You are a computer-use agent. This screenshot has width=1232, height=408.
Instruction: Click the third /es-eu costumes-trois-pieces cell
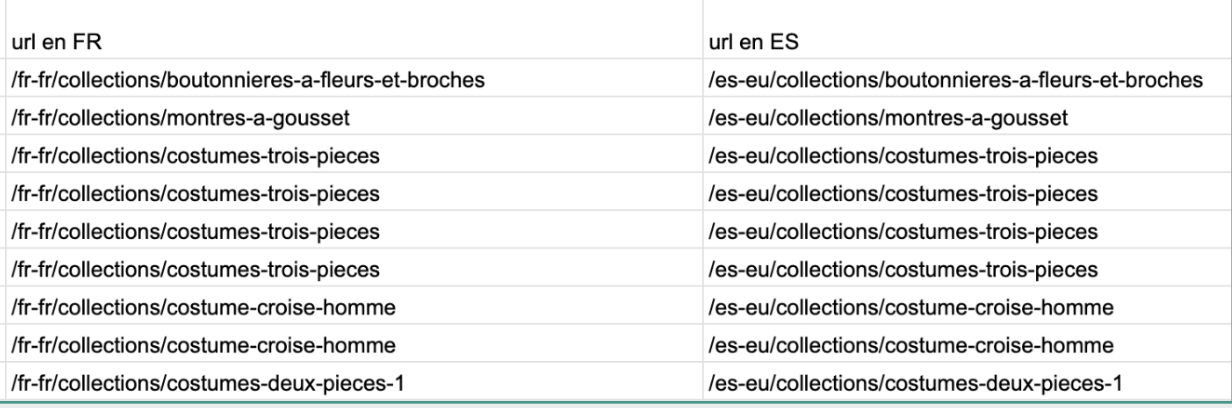click(x=965, y=231)
